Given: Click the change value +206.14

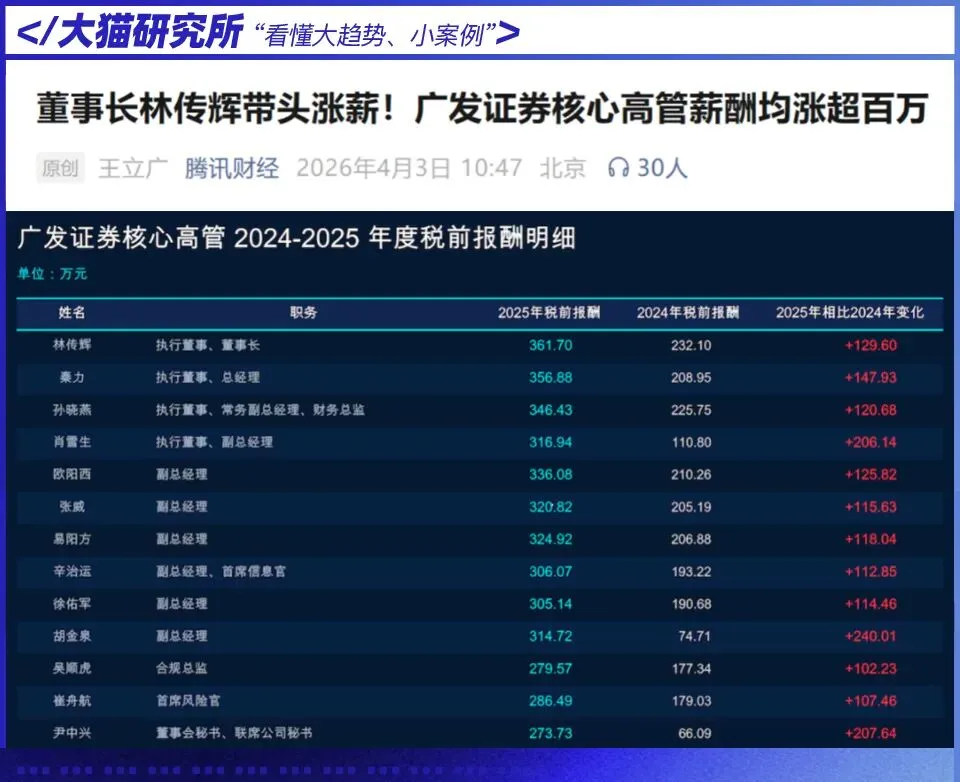Looking at the screenshot, I should tap(871, 442).
